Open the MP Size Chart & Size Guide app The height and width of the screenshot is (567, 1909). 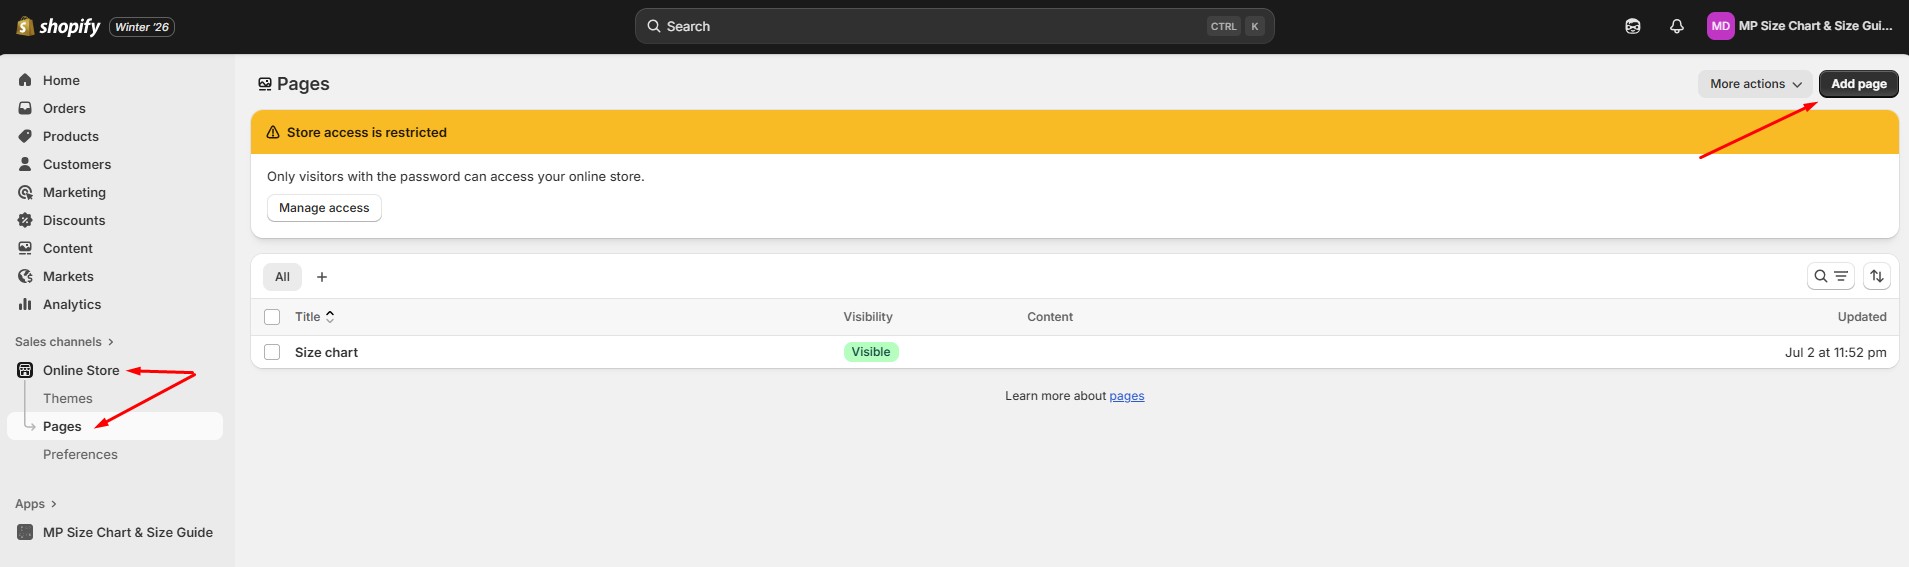[127, 533]
